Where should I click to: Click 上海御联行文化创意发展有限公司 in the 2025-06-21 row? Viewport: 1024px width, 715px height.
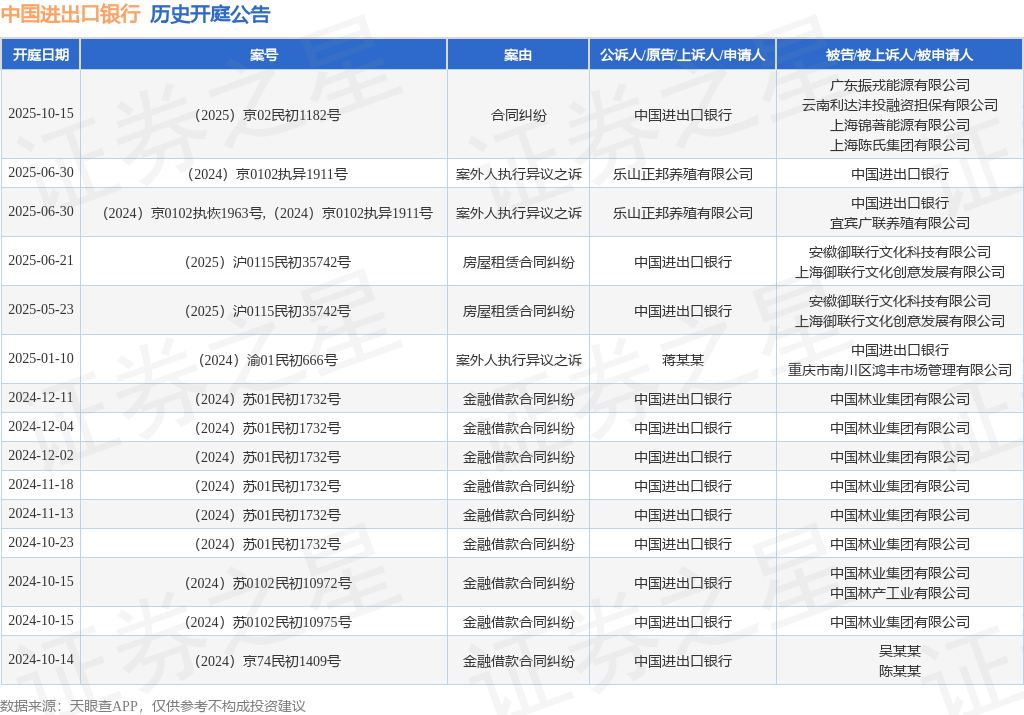(x=900, y=272)
